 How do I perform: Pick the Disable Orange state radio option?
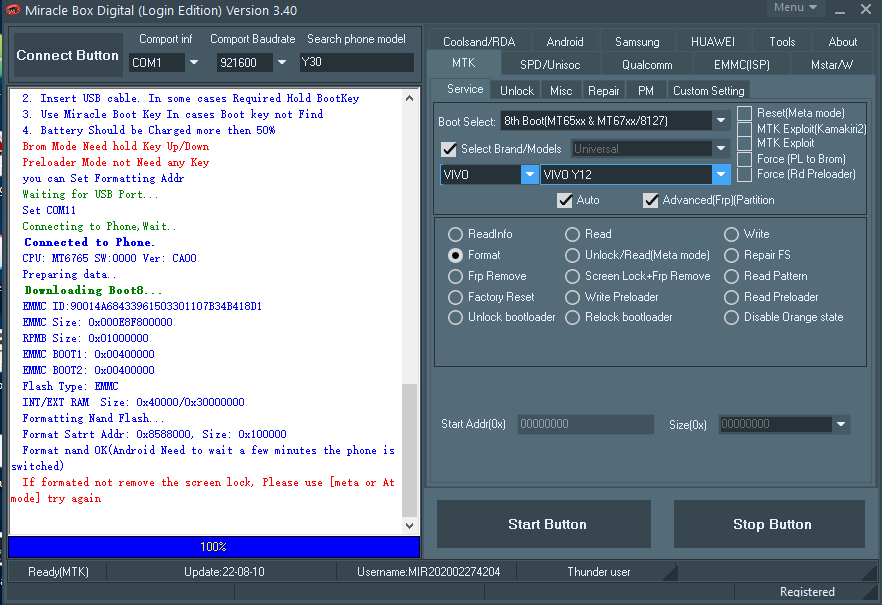click(x=731, y=317)
